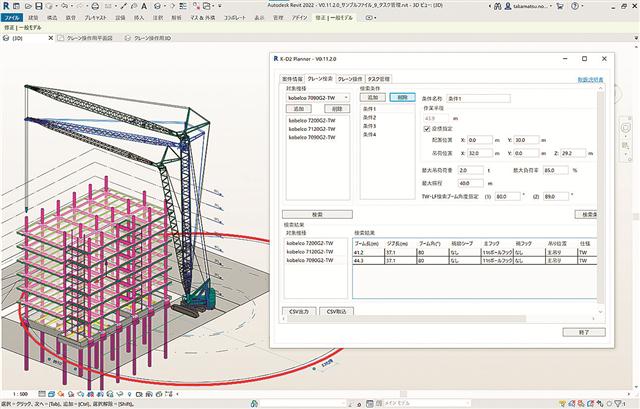Click the Open folder icon in quick access toolbar
The height and width of the screenshot is (409, 640).
click(28, 7)
